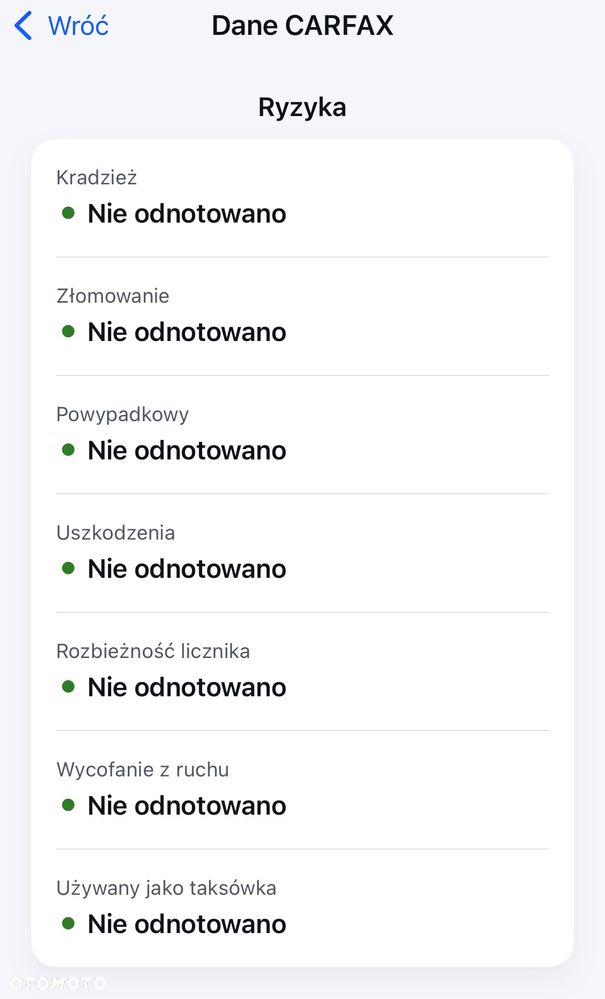Click the green dot under Używany jako taksówka

click(68, 923)
